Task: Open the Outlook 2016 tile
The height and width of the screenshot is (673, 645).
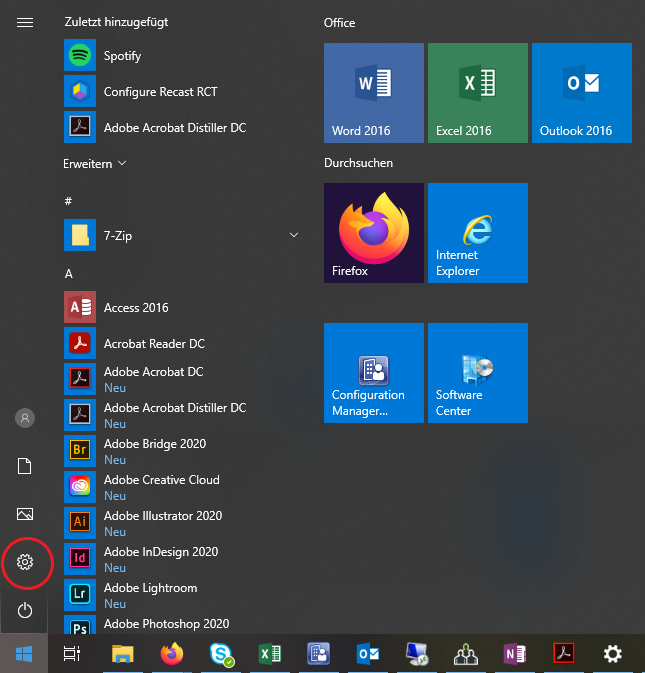Action: tap(581, 93)
